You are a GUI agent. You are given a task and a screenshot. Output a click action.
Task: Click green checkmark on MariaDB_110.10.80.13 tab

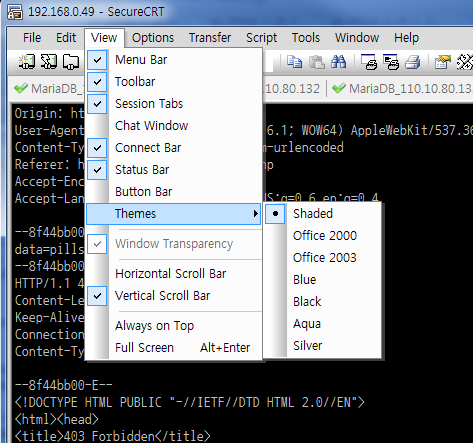339,89
